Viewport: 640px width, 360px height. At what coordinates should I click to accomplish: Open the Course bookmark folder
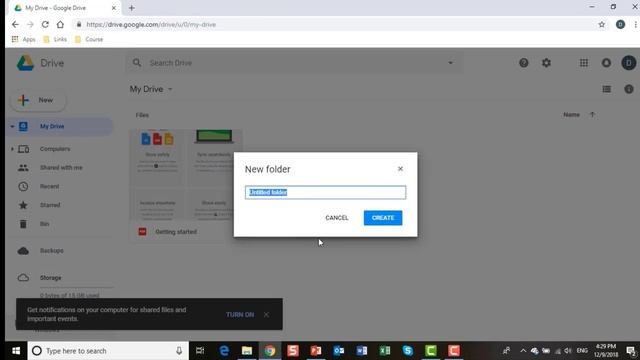89,39
